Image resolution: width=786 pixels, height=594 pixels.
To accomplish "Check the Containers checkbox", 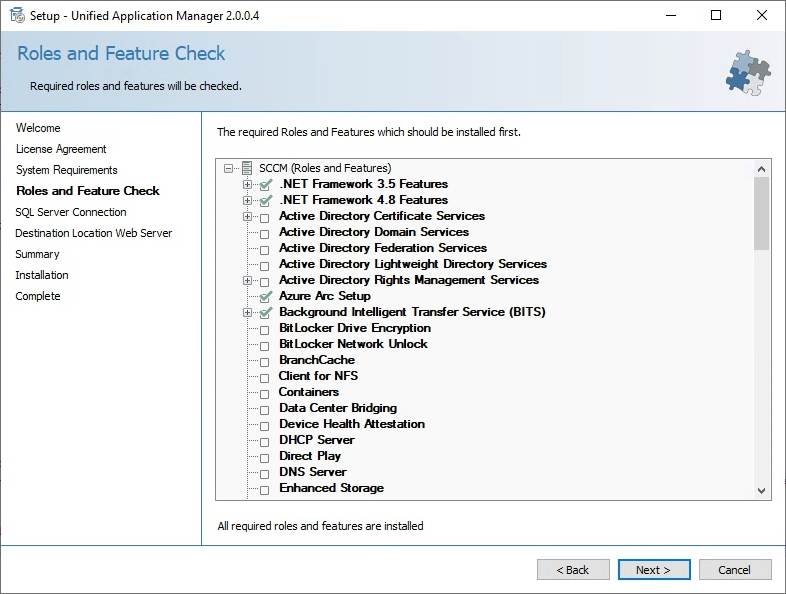I will tap(265, 394).
